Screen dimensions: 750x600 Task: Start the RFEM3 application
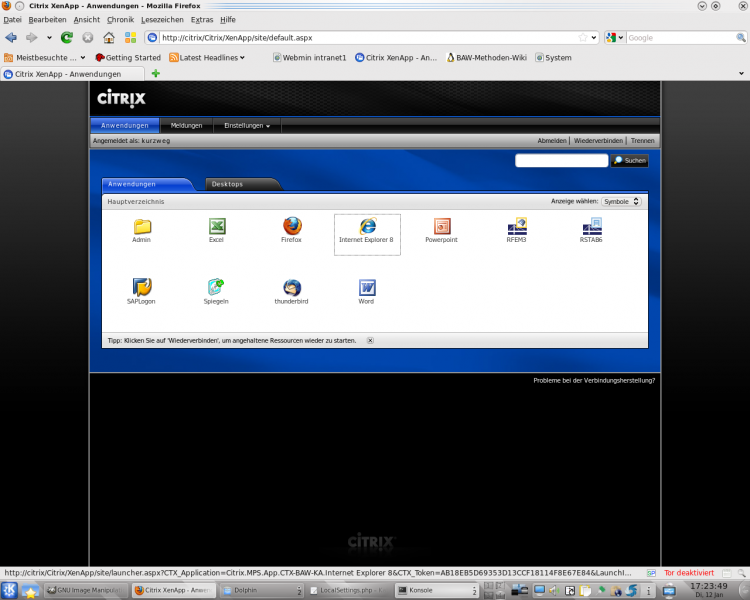pos(516,230)
